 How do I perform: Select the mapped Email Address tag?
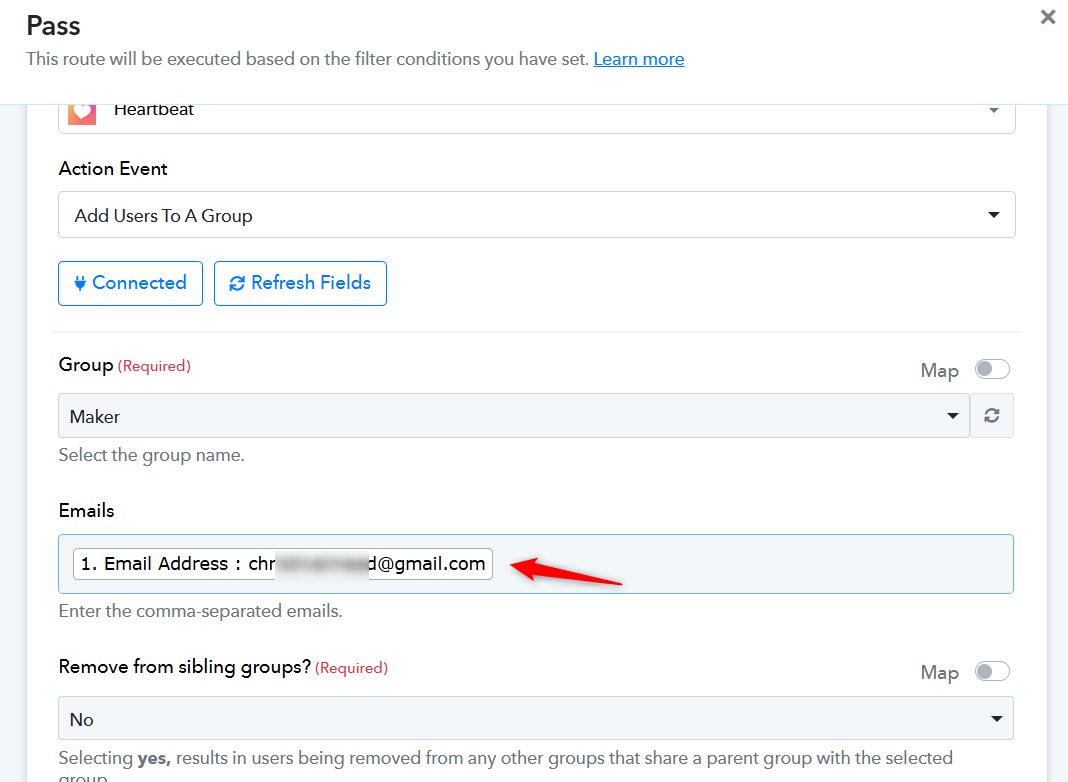pyautogui.click(x=283, y=564)
